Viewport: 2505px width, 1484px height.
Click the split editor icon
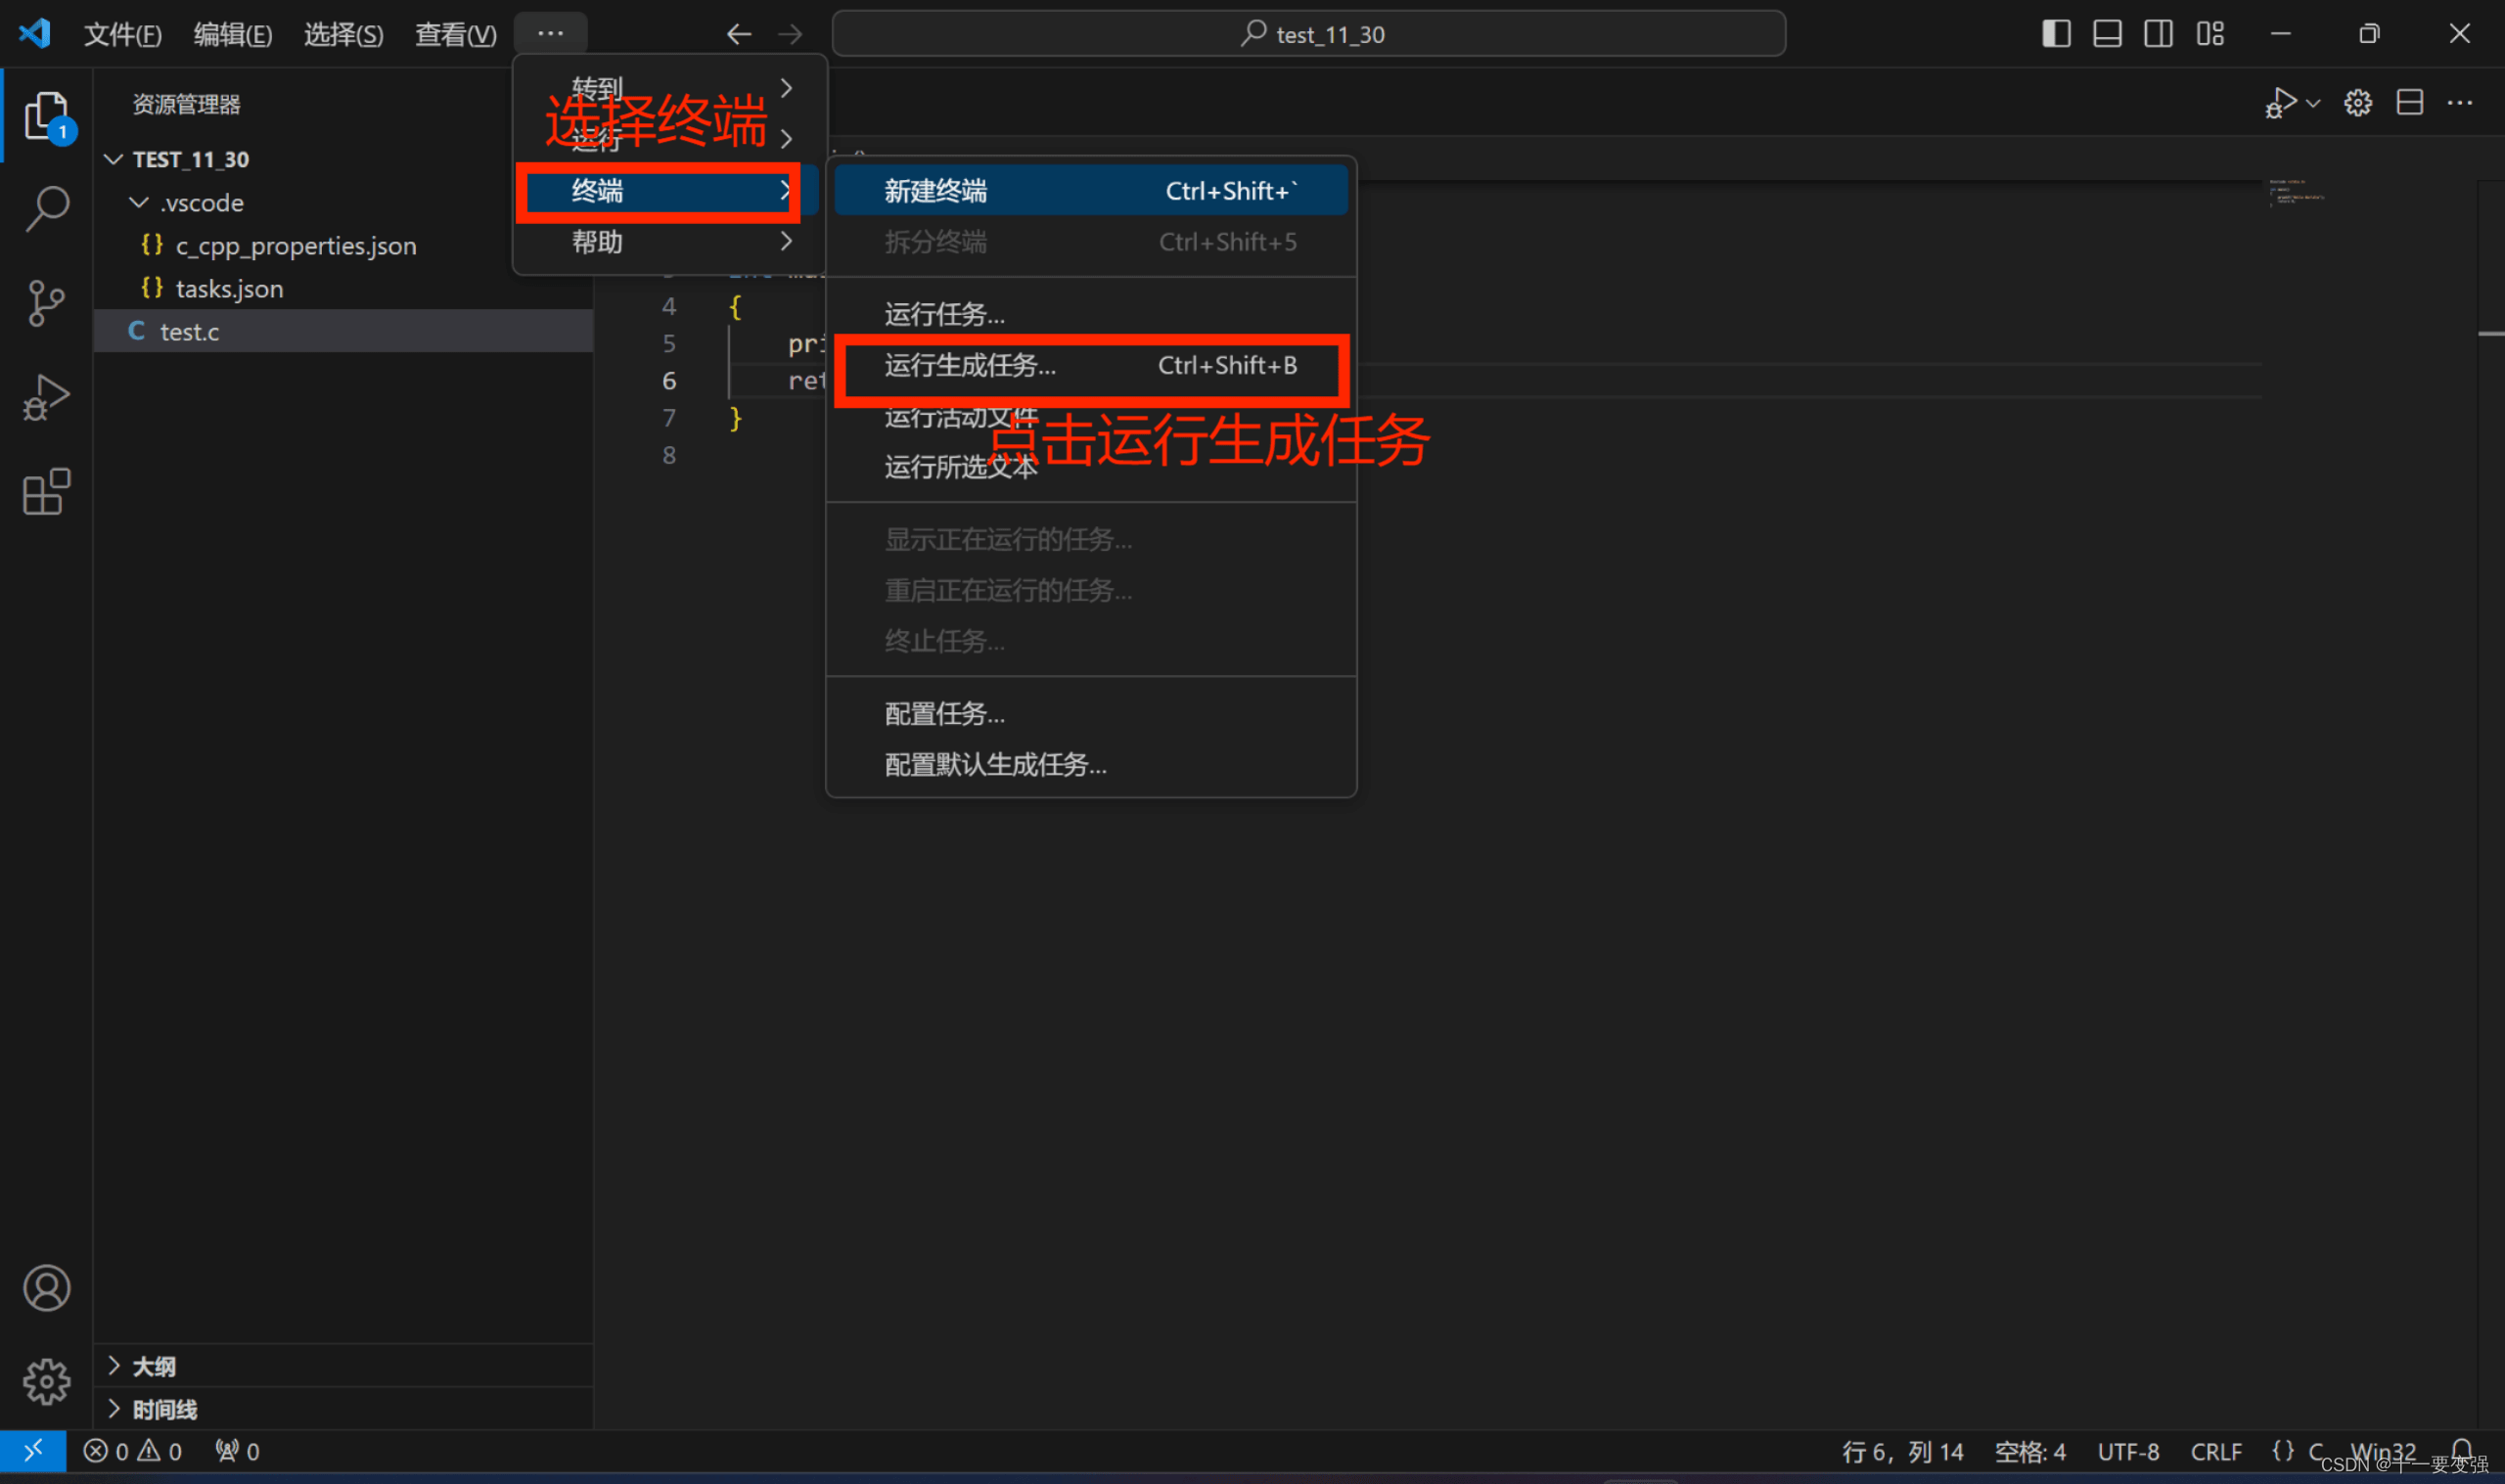click(x=2410, y=102)
